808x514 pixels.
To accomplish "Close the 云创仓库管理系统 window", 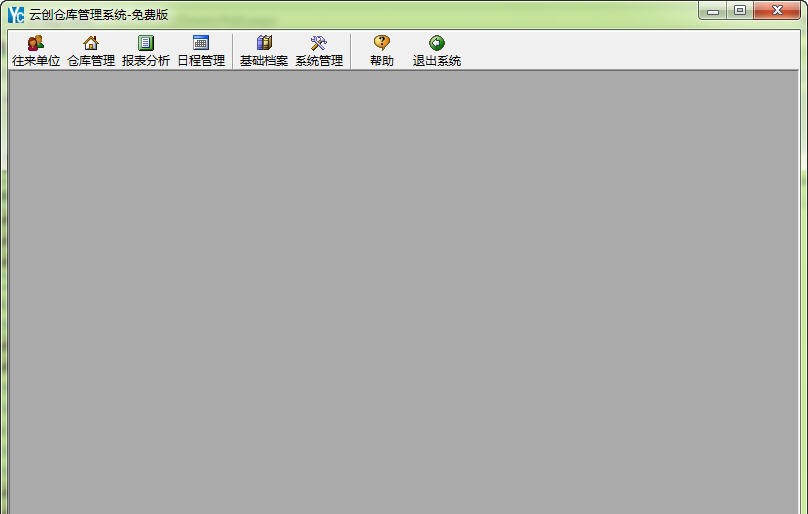I will pyautogui.click(x=777, y=10).
